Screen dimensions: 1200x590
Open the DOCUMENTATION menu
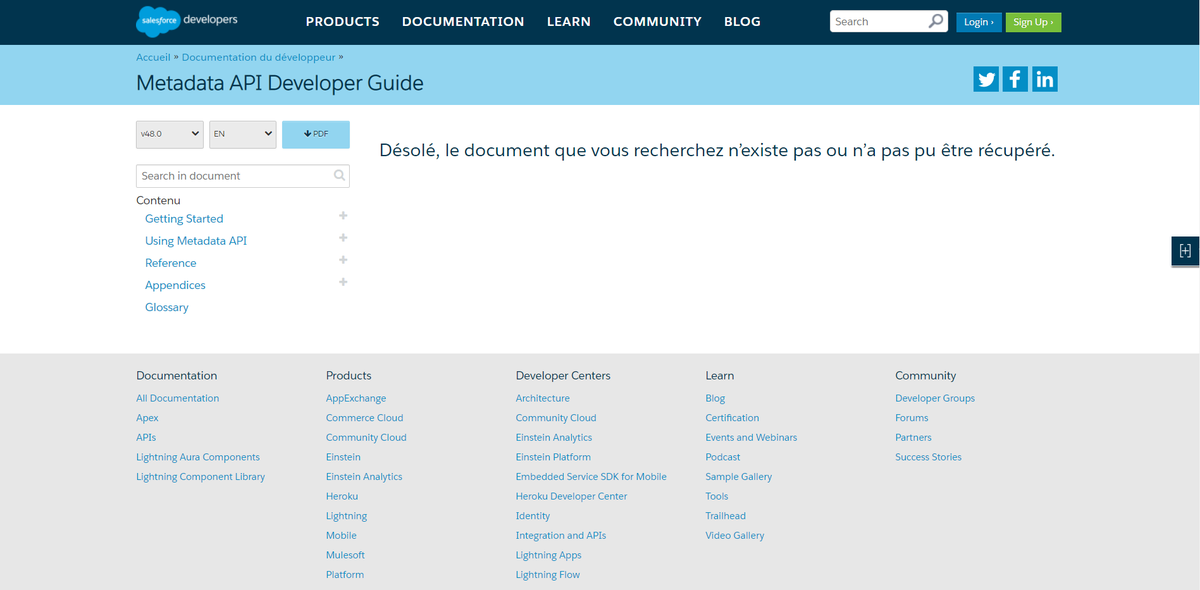pyautogui.click(x=463, y=21)
